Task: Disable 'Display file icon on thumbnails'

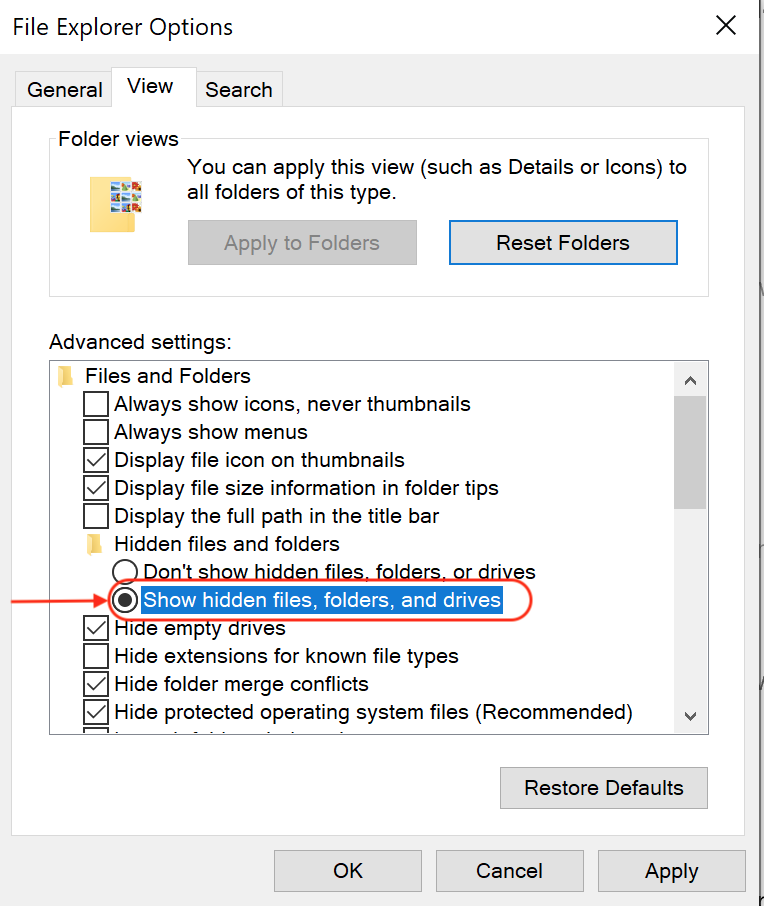Action: click(95, 460)
